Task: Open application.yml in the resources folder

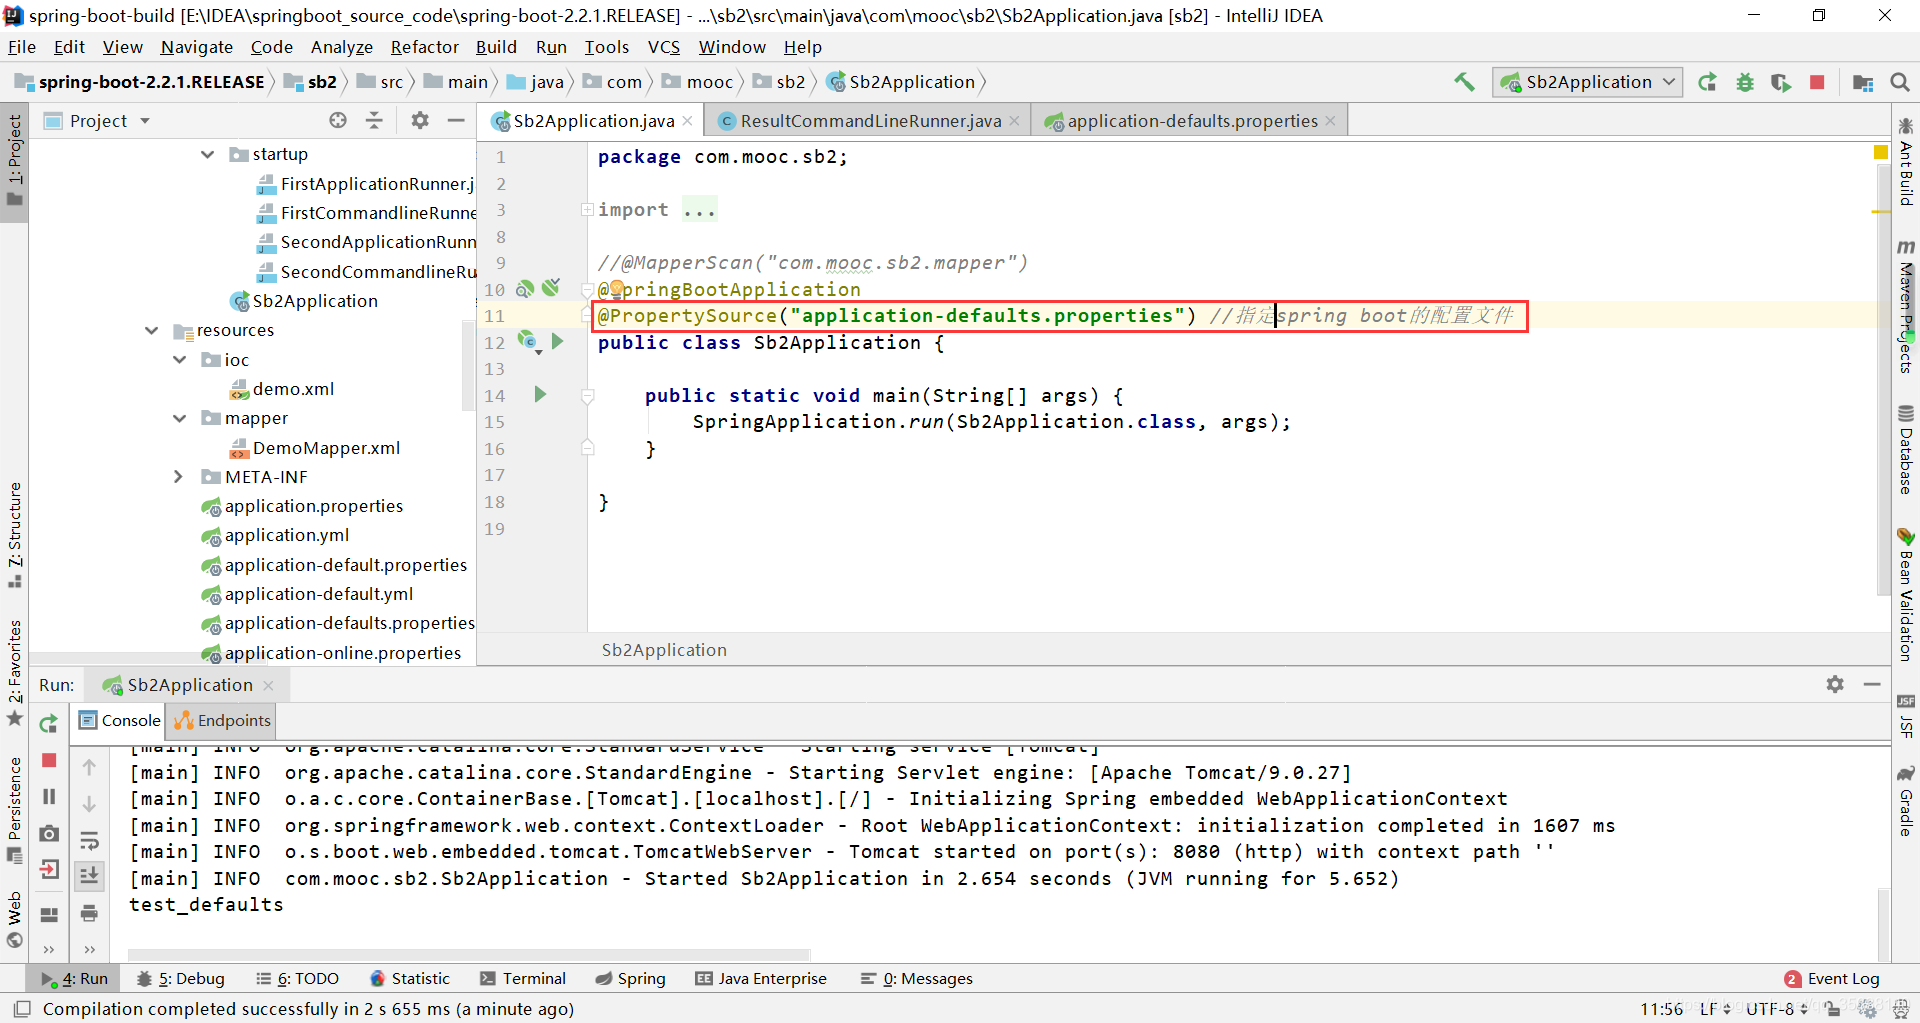Action: [276, 535]
